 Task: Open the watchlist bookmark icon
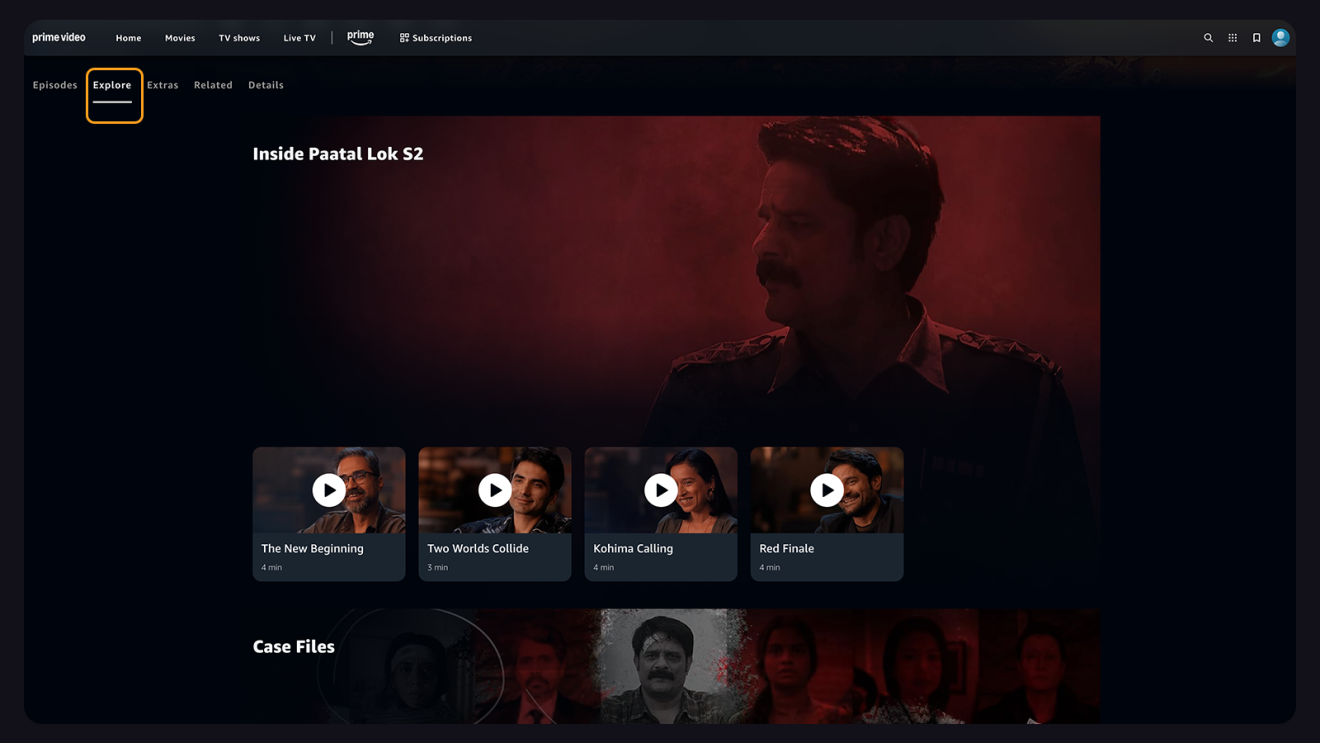1257,38
